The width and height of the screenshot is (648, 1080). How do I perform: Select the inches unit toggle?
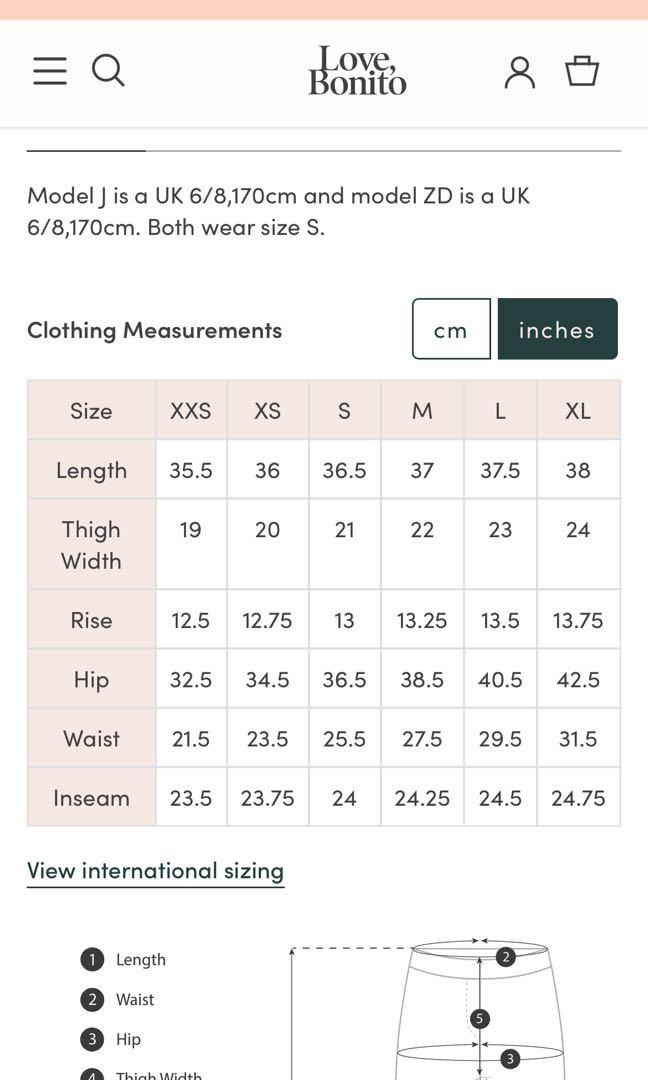[x=557, y=329]
